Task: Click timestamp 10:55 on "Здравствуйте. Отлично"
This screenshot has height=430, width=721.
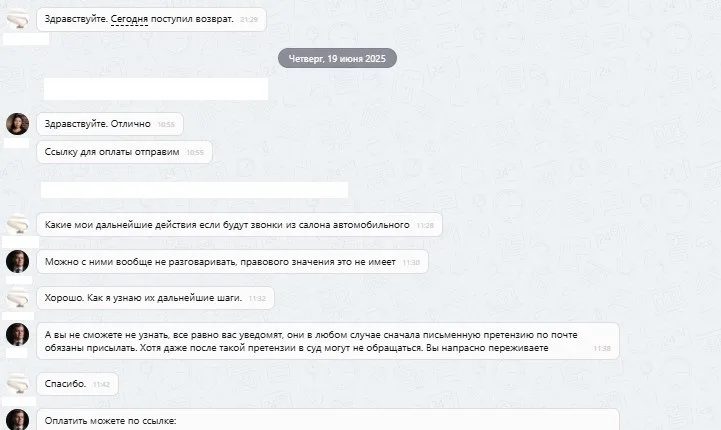Action: [166, 125]
